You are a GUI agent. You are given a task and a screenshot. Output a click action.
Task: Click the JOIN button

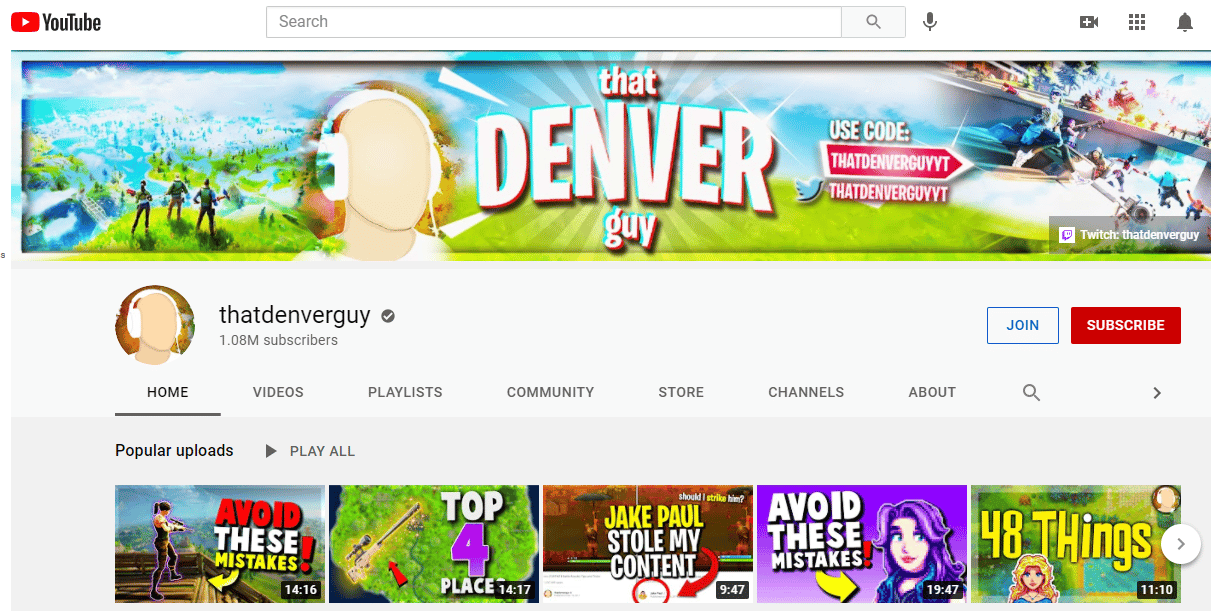click(1022, 325)
